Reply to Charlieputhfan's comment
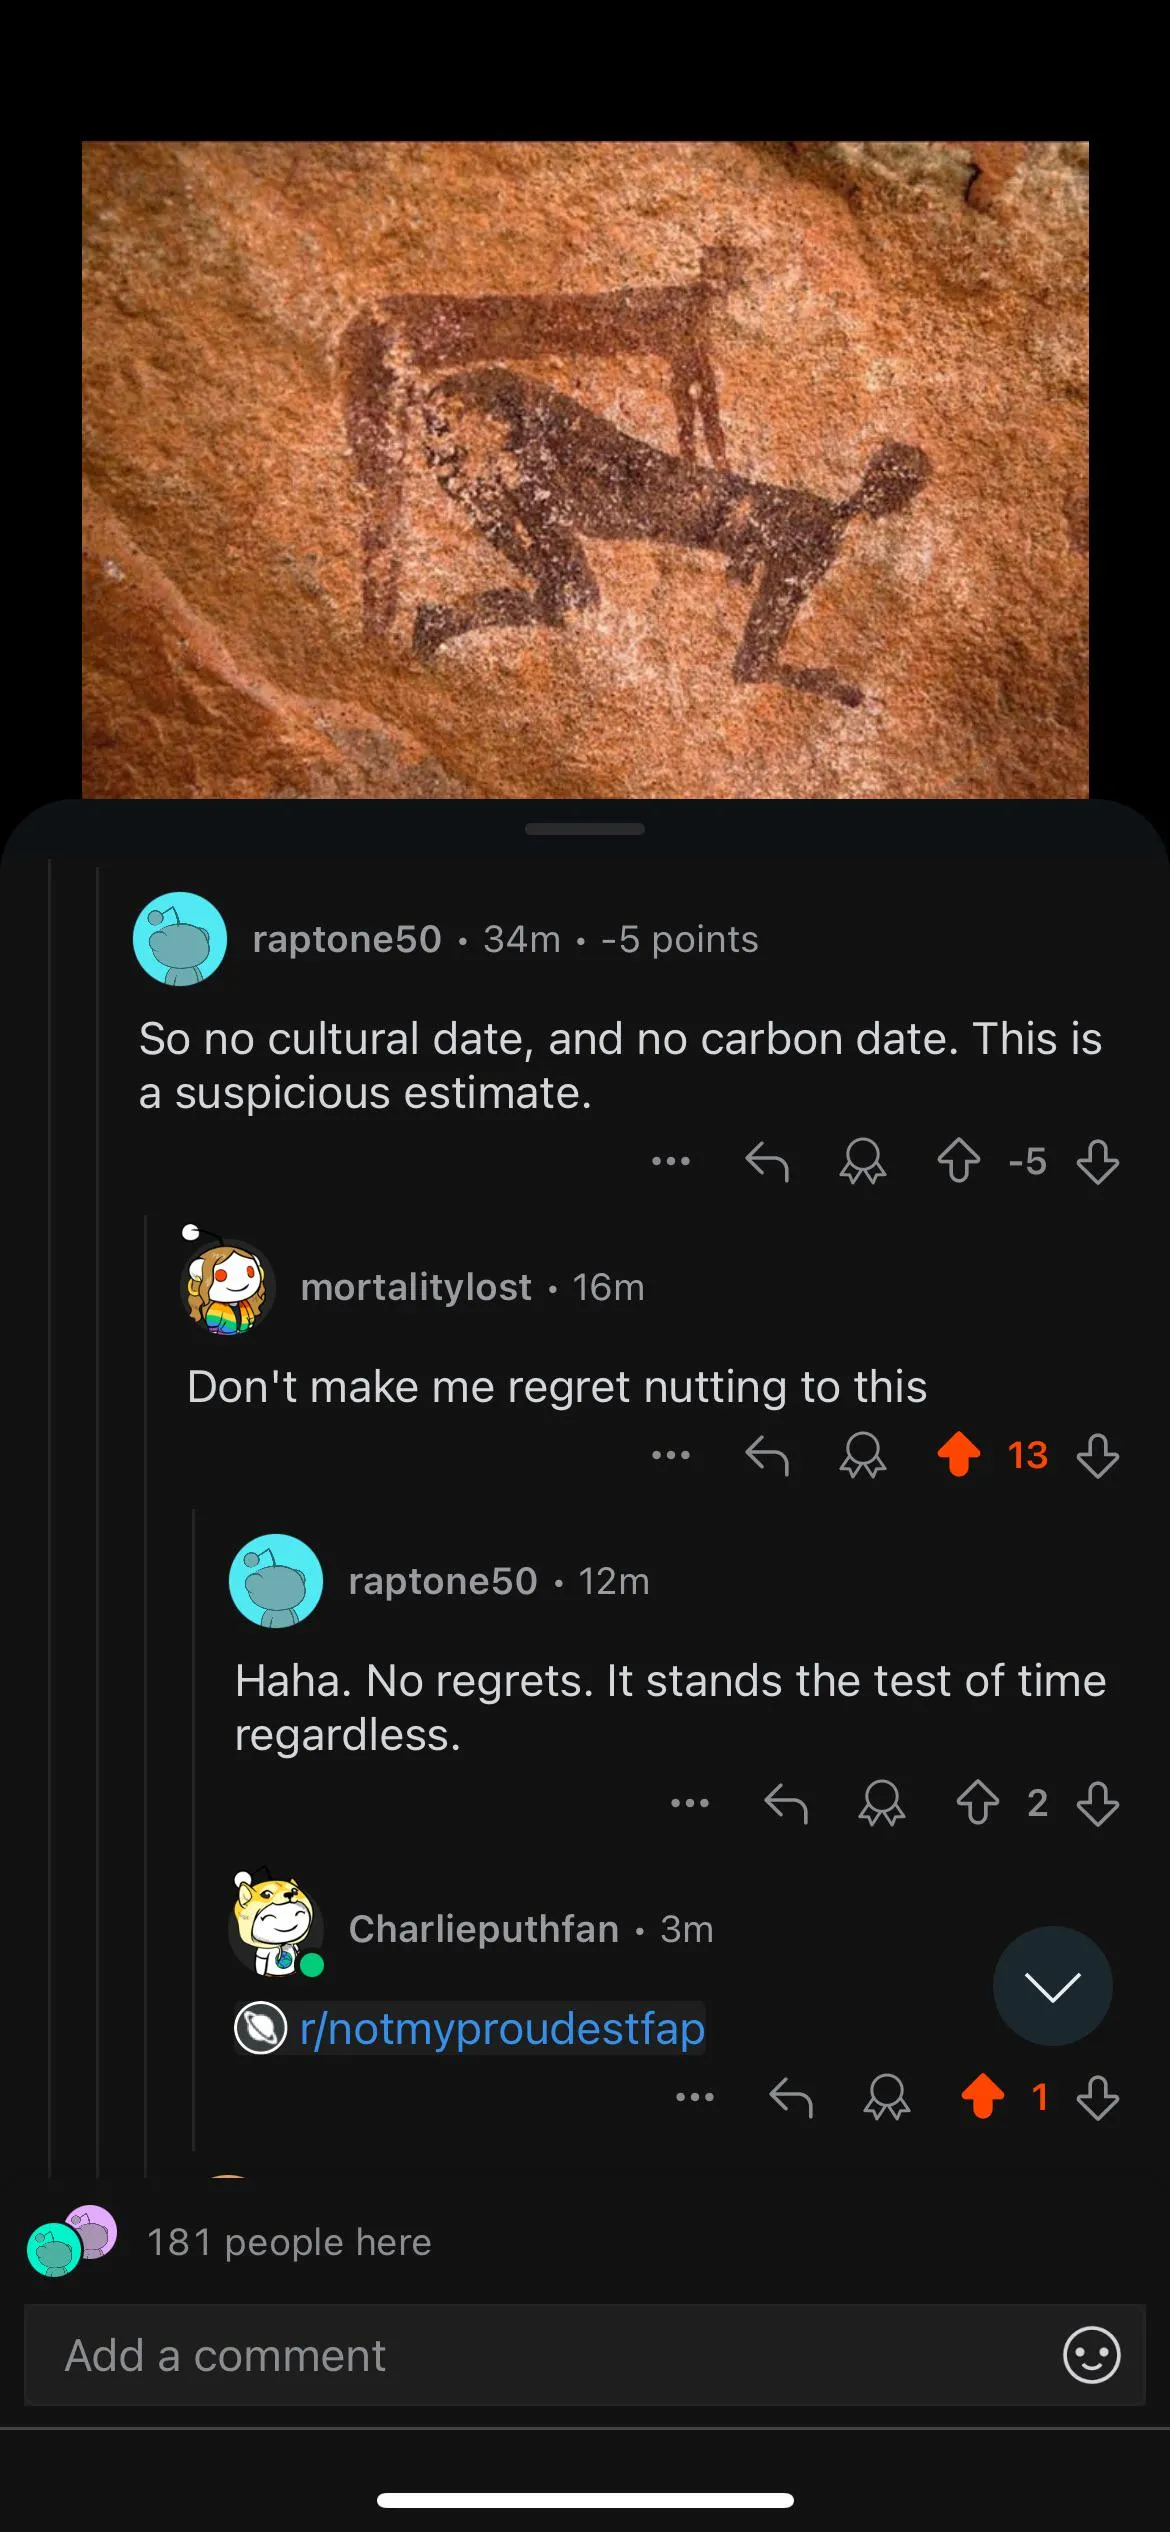The width and height of the screenshot is (1170, 2532). (791, 2097)
